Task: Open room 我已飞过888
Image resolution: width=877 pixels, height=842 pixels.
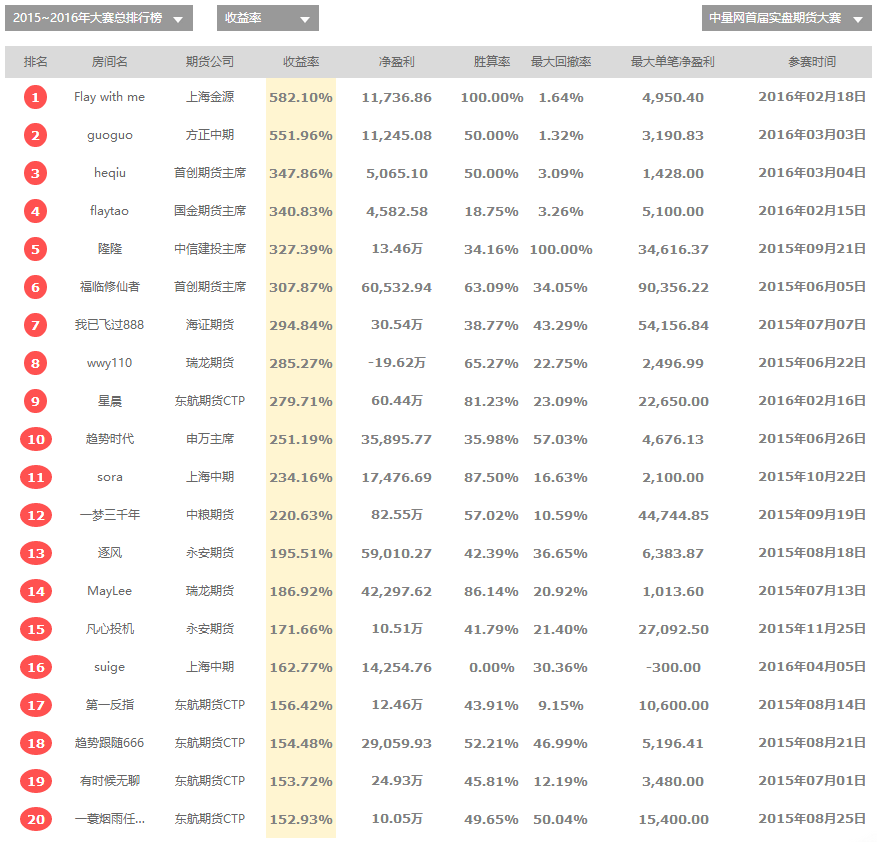Action: 110,325
